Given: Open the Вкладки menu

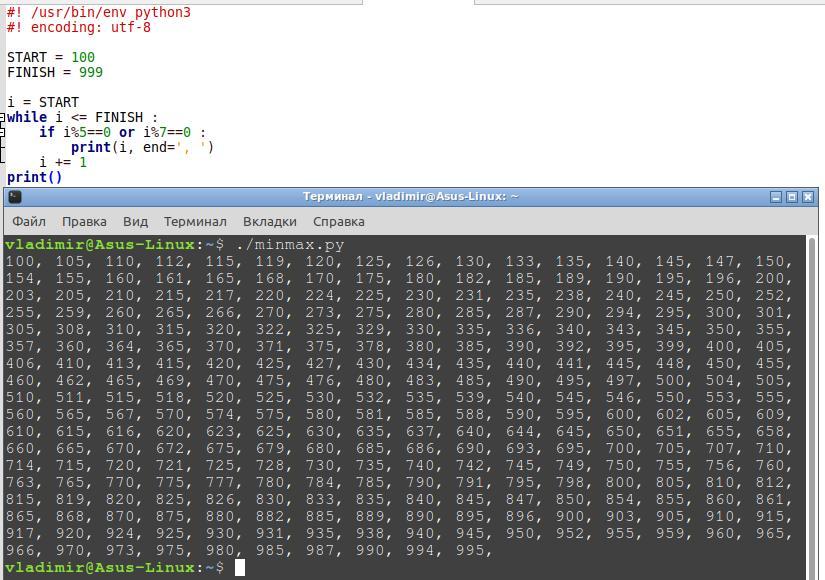Looking at the screenshot, I should click(x=269, y=222).
